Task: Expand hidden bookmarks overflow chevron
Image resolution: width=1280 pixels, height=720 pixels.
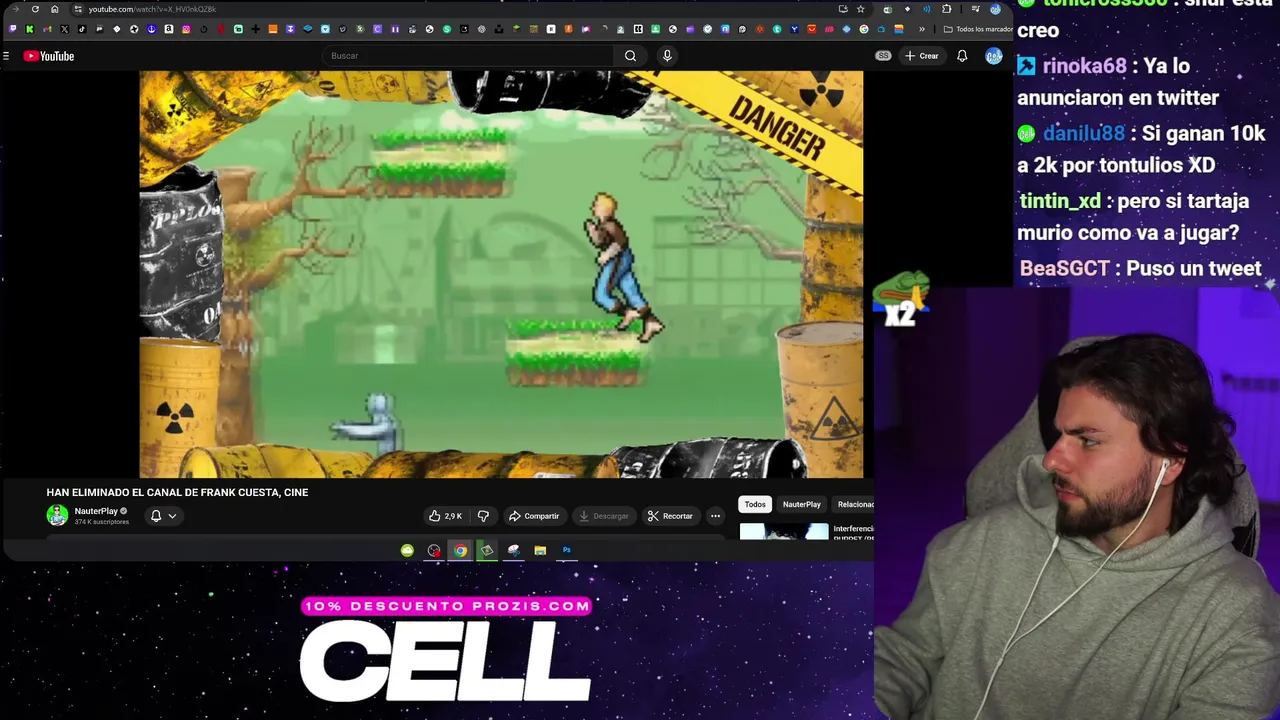Action: pos(921,29)
